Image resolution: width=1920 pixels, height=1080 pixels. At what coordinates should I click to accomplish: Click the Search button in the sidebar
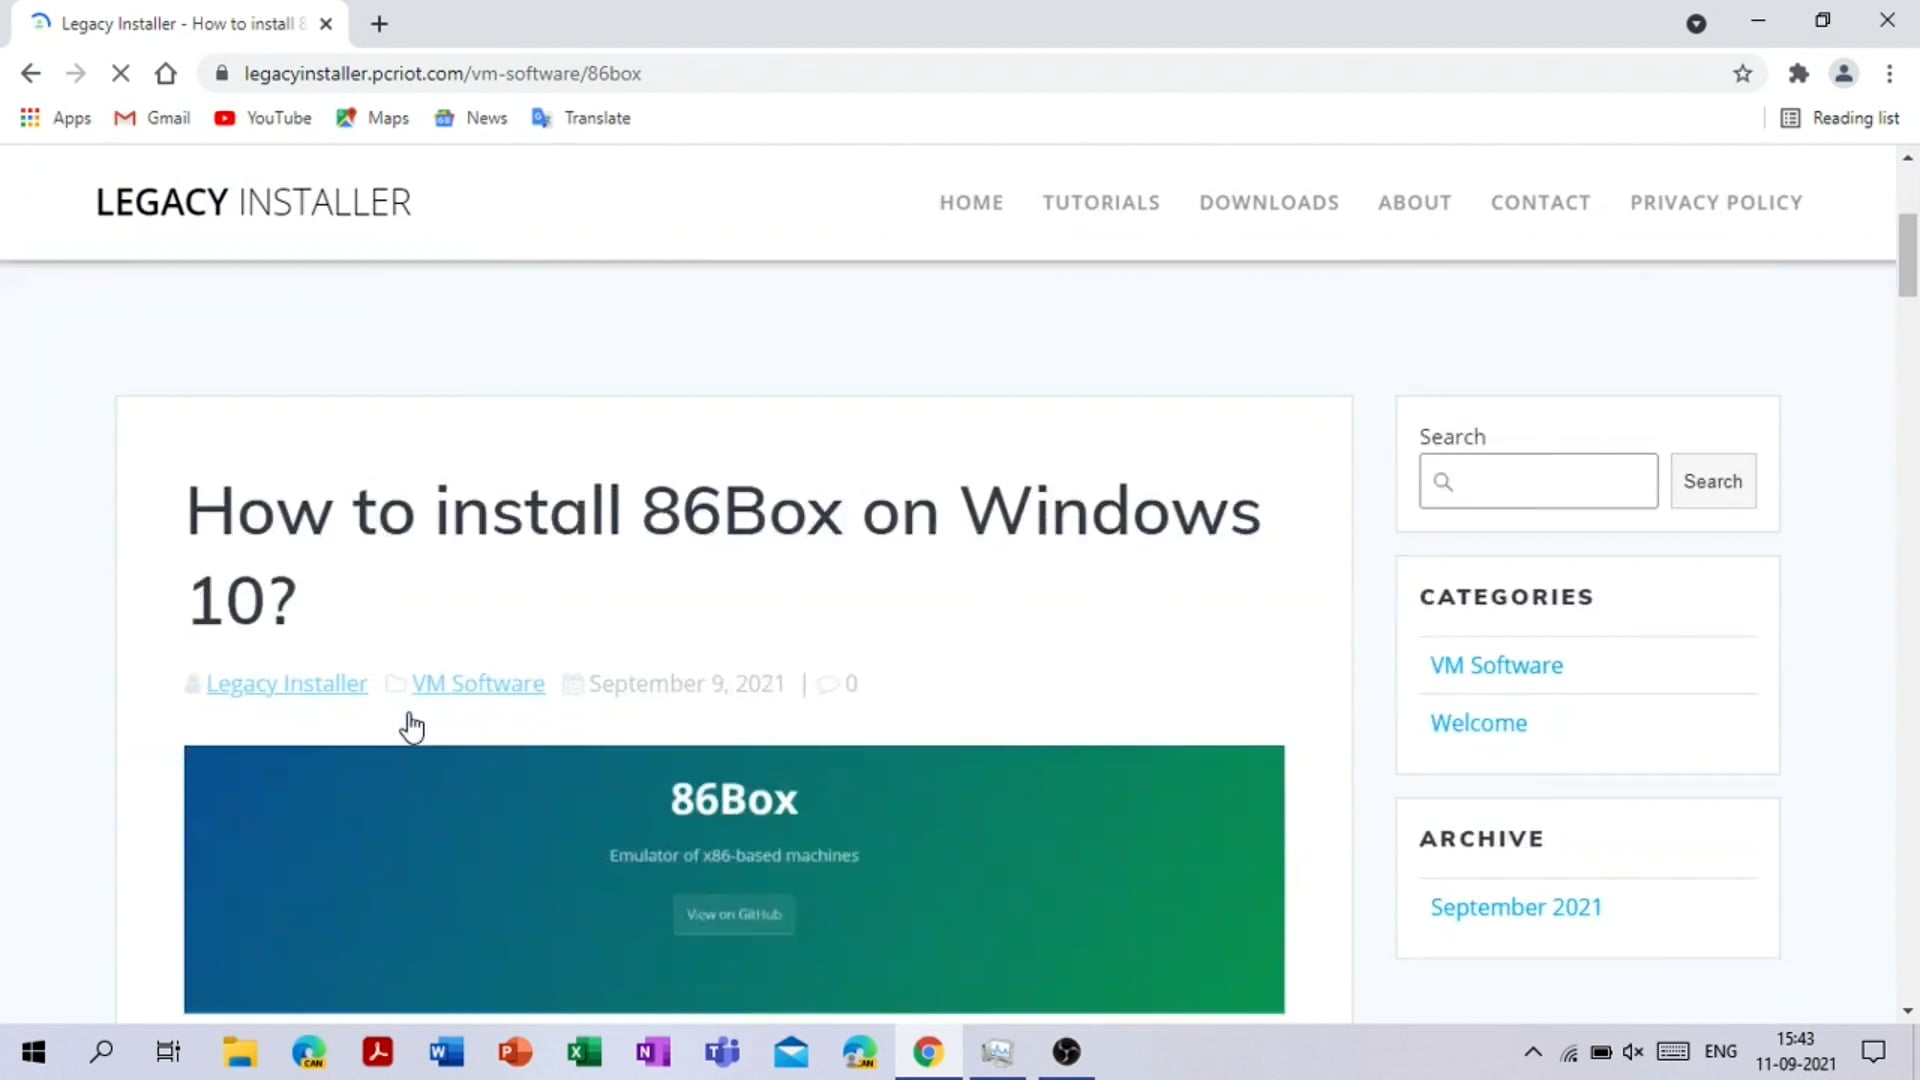(x=1713, y=481)
